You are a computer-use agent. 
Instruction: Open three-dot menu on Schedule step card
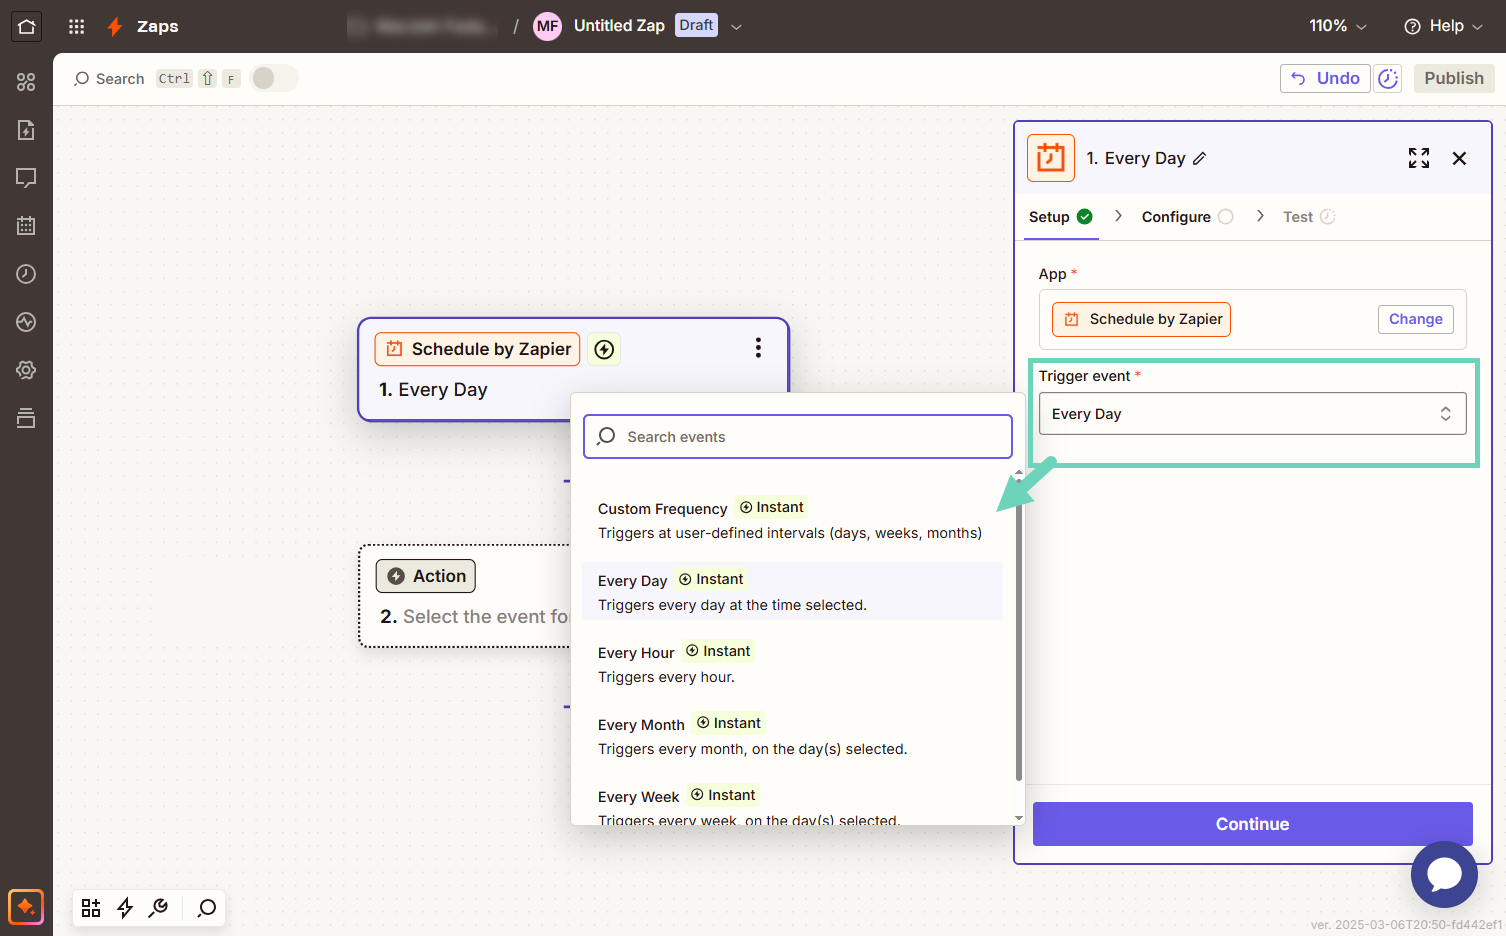[x=758, y=348]
